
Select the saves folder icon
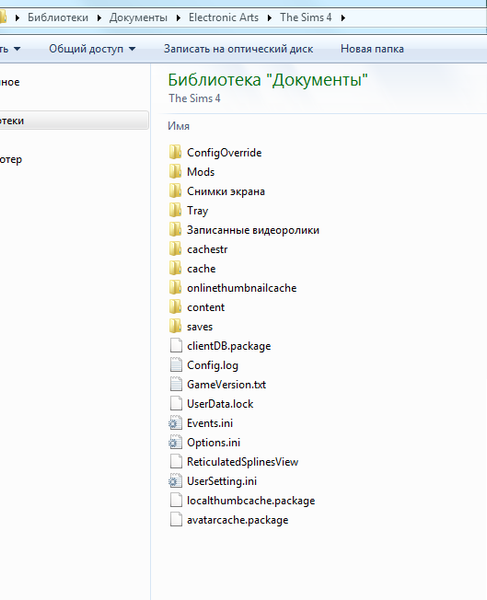coord(175,326)
